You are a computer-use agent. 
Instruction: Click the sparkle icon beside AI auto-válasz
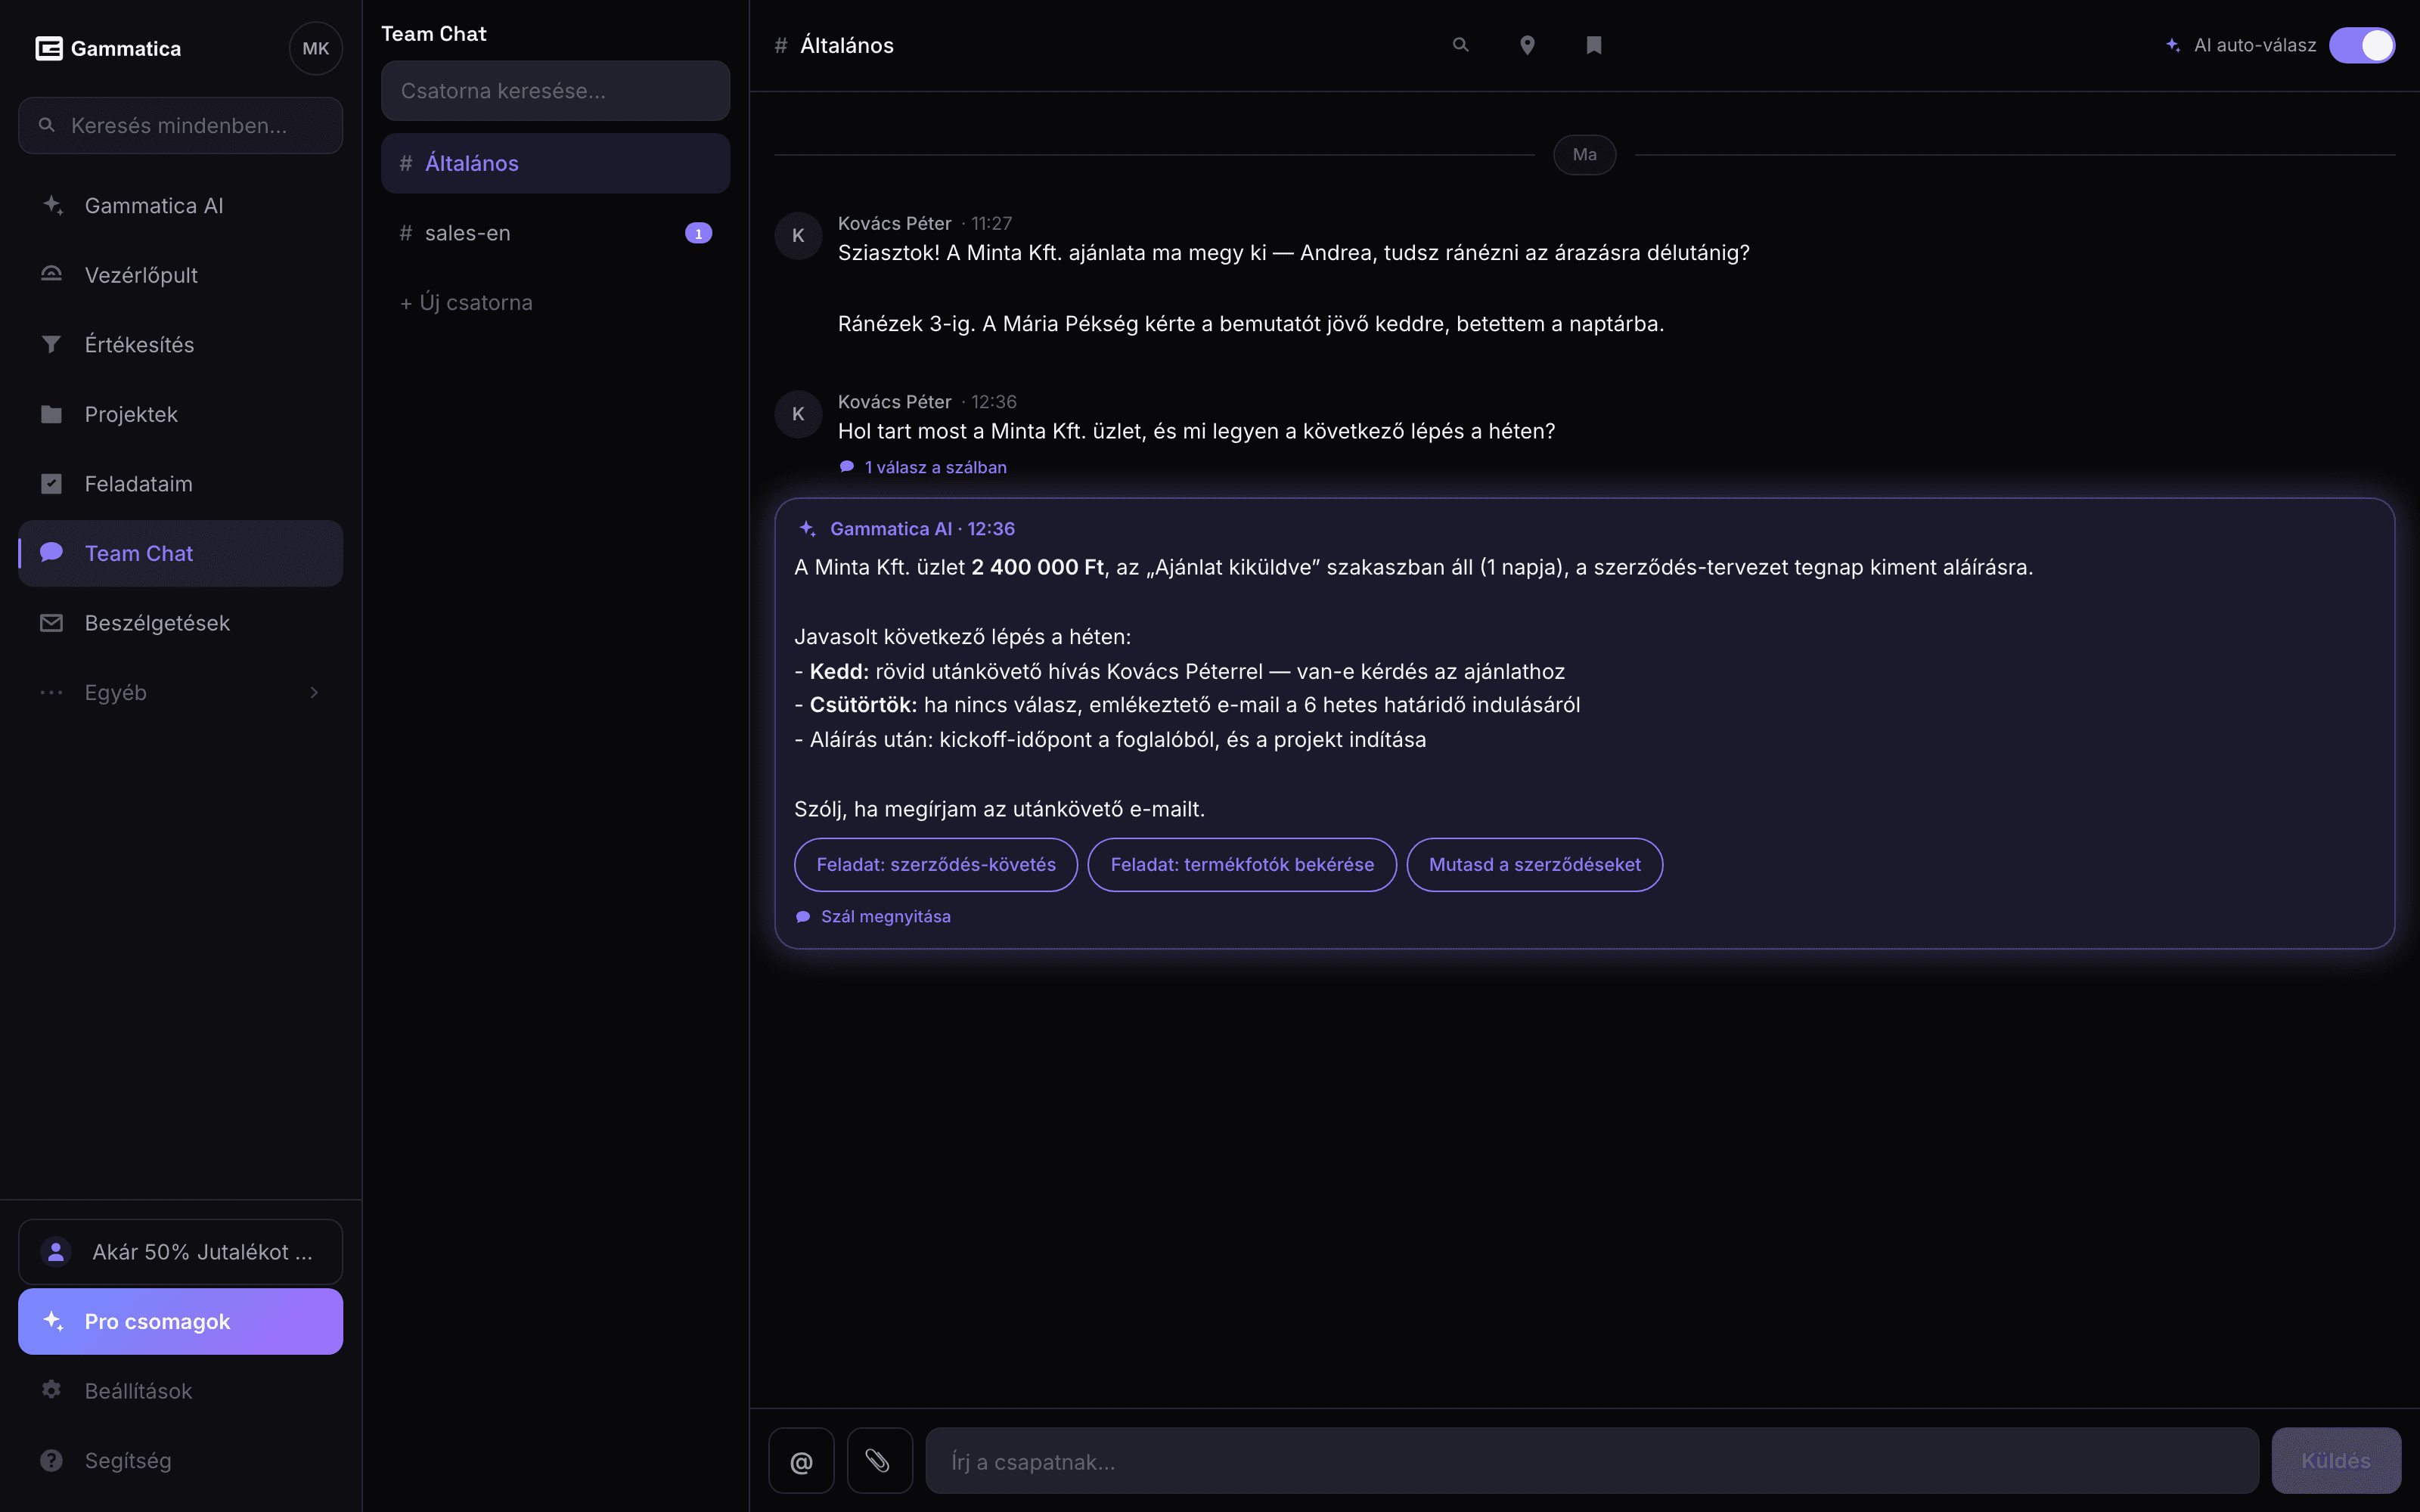2172,45
